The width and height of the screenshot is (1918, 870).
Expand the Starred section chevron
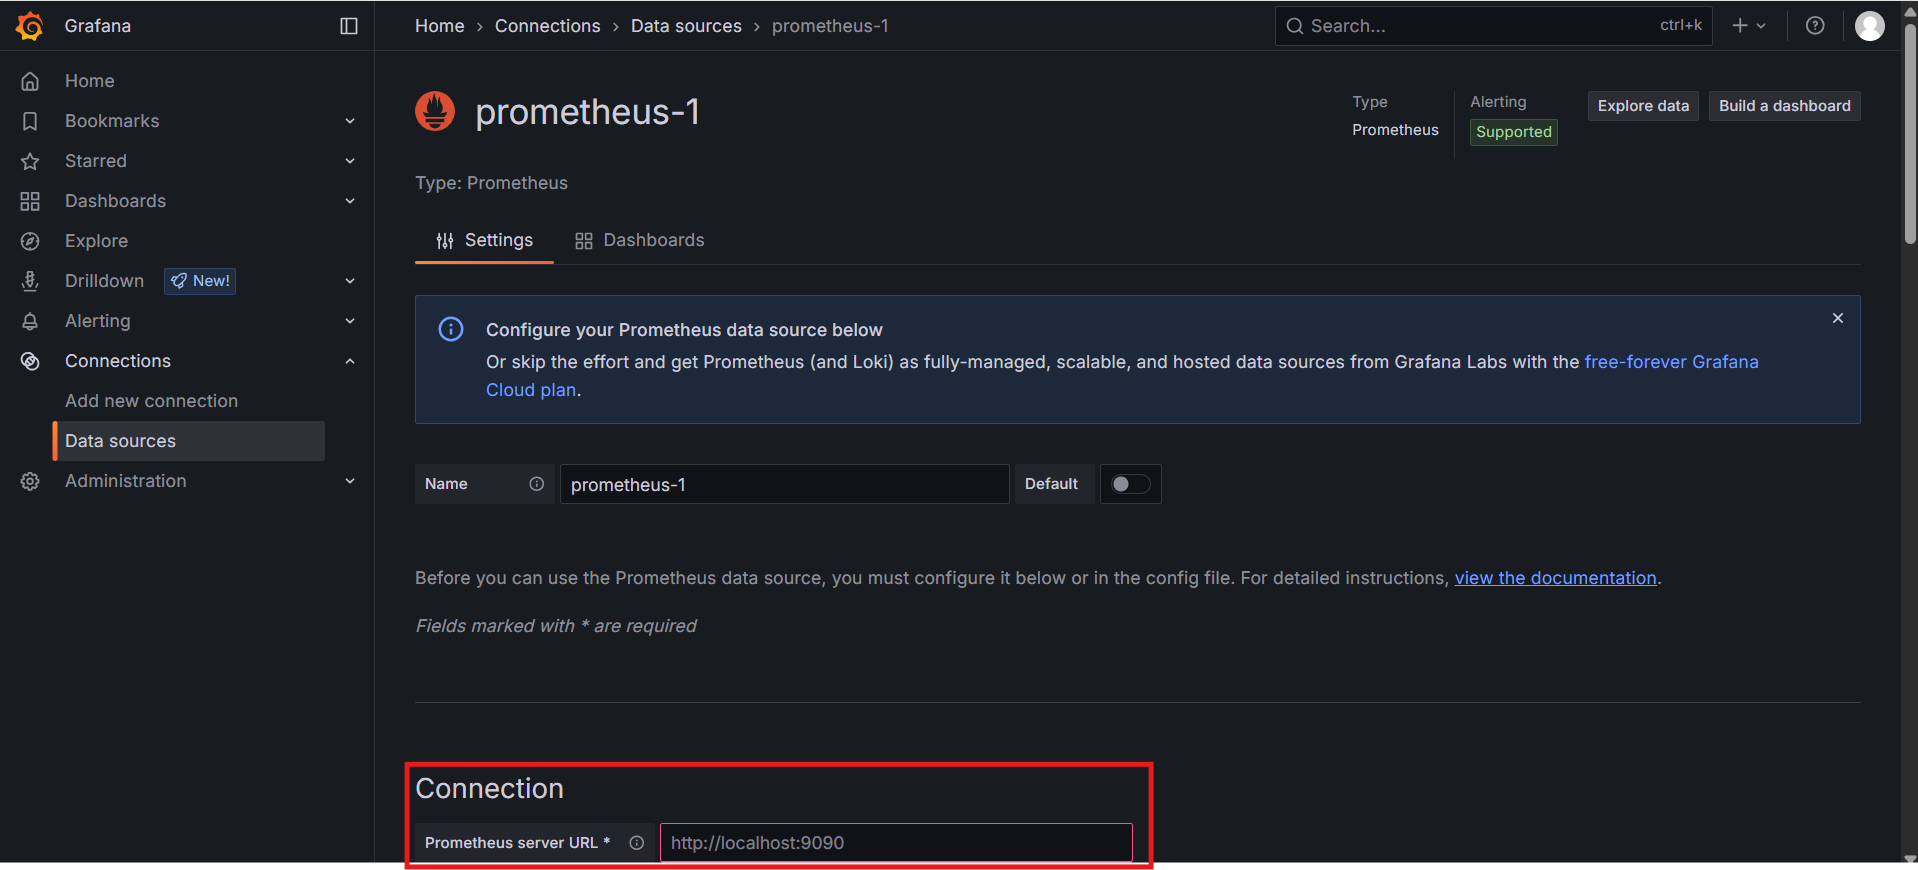tap(350, 161)
